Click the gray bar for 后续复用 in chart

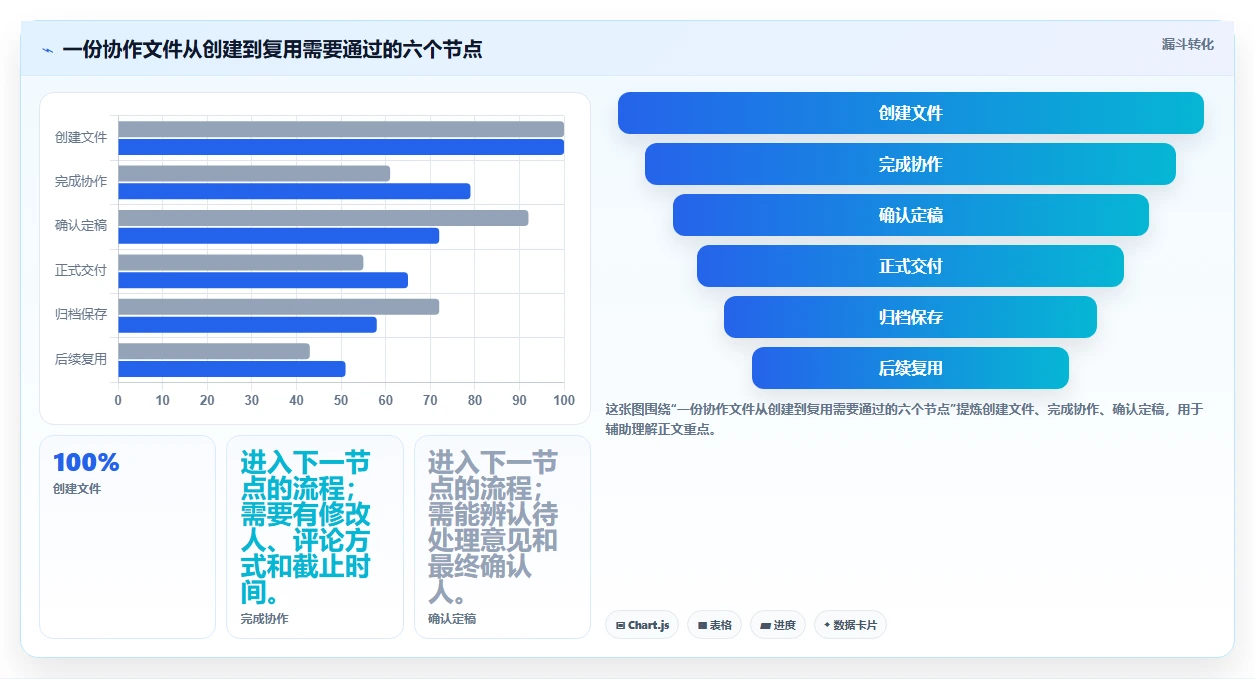[214, 351]
